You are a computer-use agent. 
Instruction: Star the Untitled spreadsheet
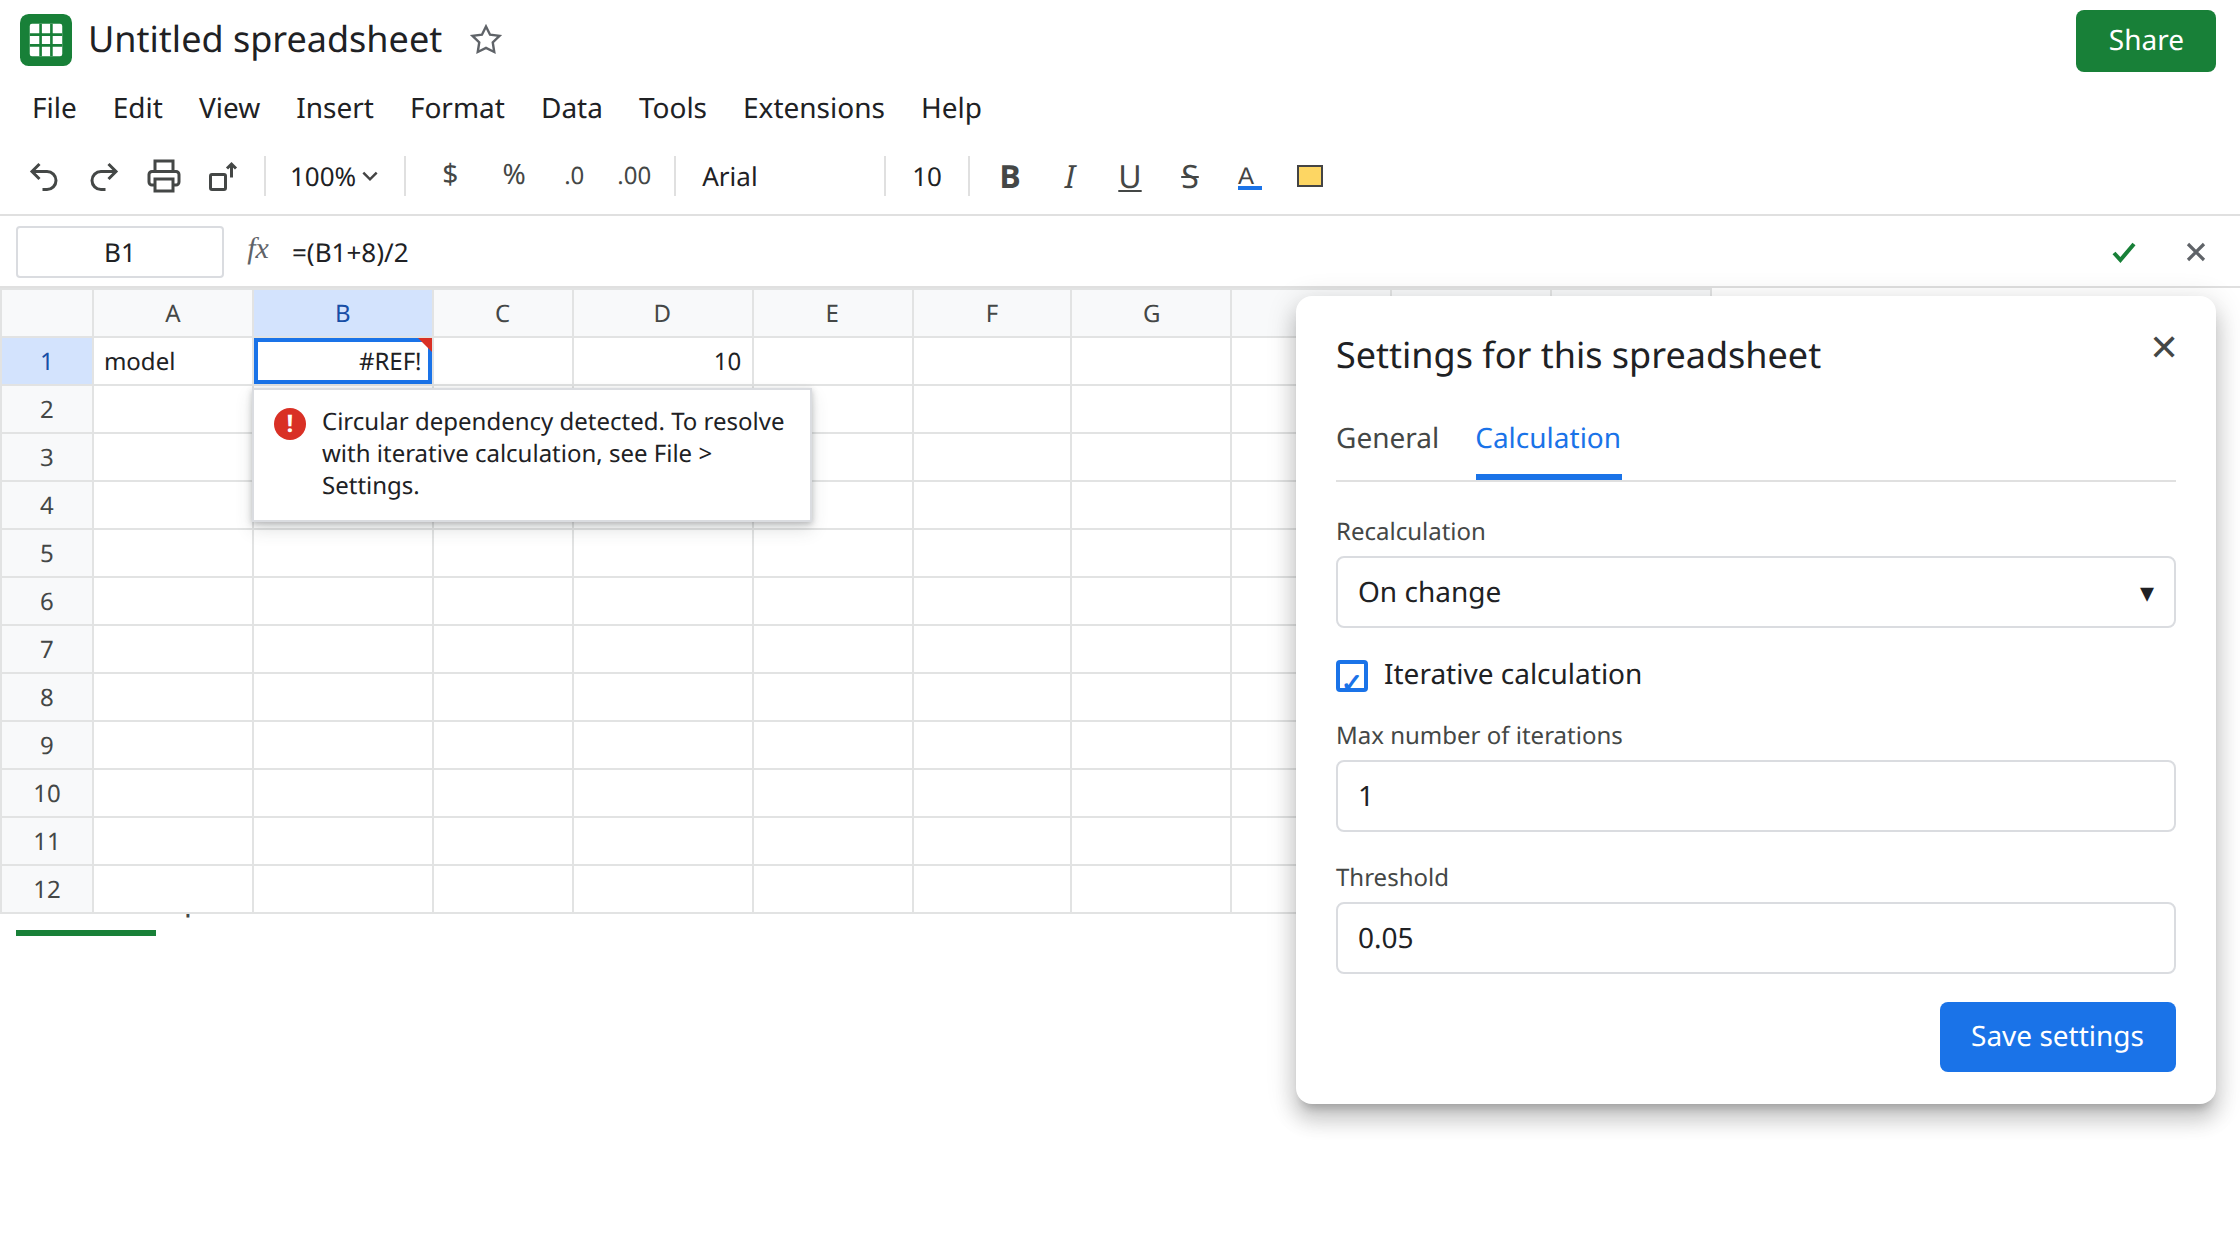pyautogui.click(x=486, y=40)
